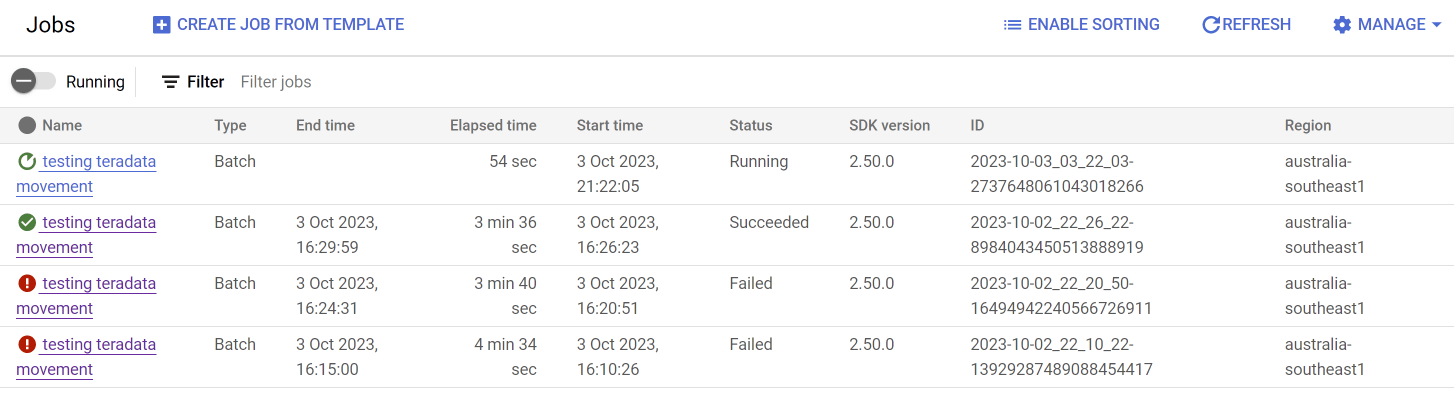Click the plus icon for Create Job From Template
This screenshot has height=394, width=1454.
tap(161, 25)
